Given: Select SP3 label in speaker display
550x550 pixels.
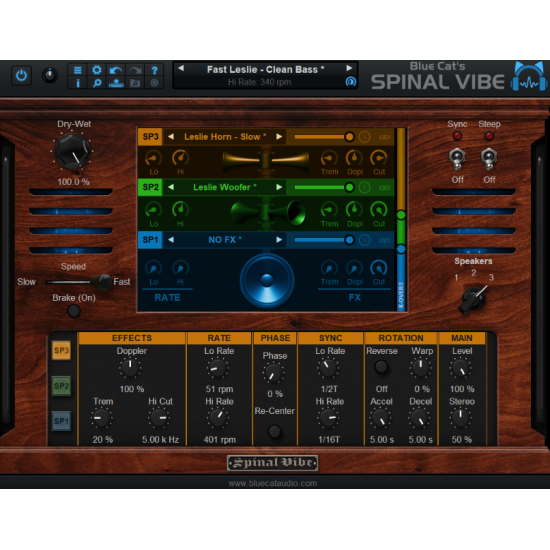Looking at the screenshot, I should coord(150,137).
